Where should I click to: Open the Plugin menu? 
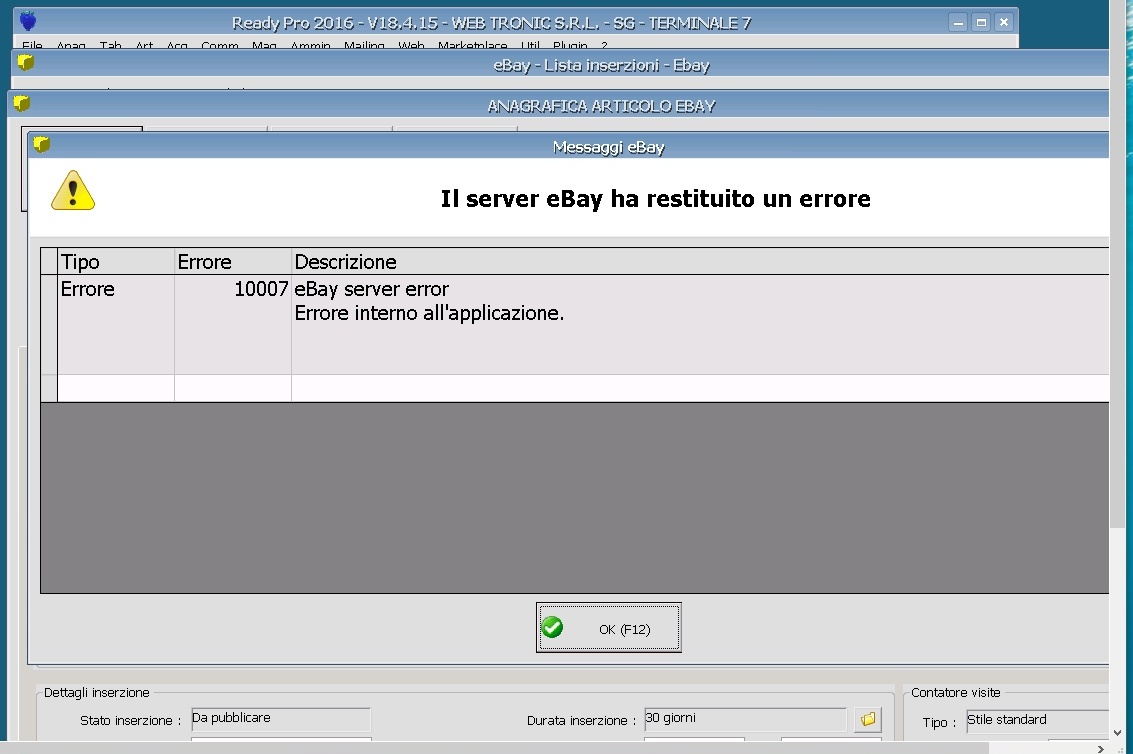pos(569,45)
